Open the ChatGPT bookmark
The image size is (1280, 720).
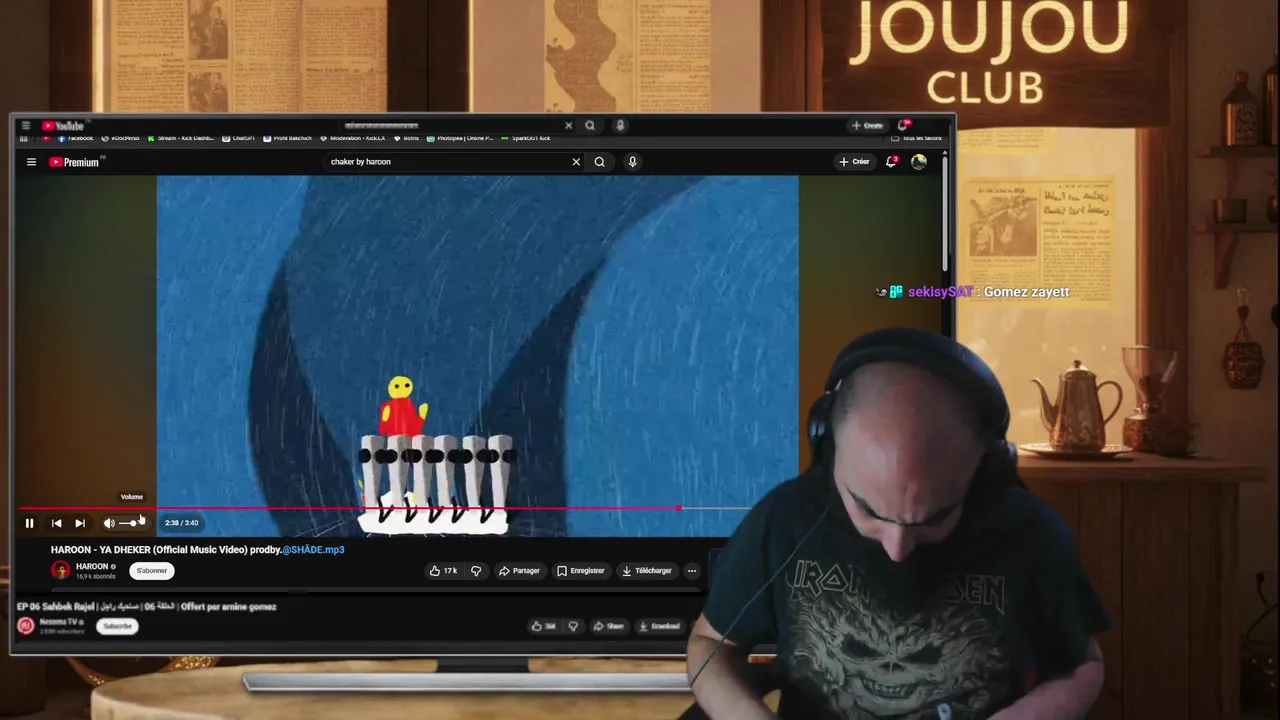pos(239,138)
